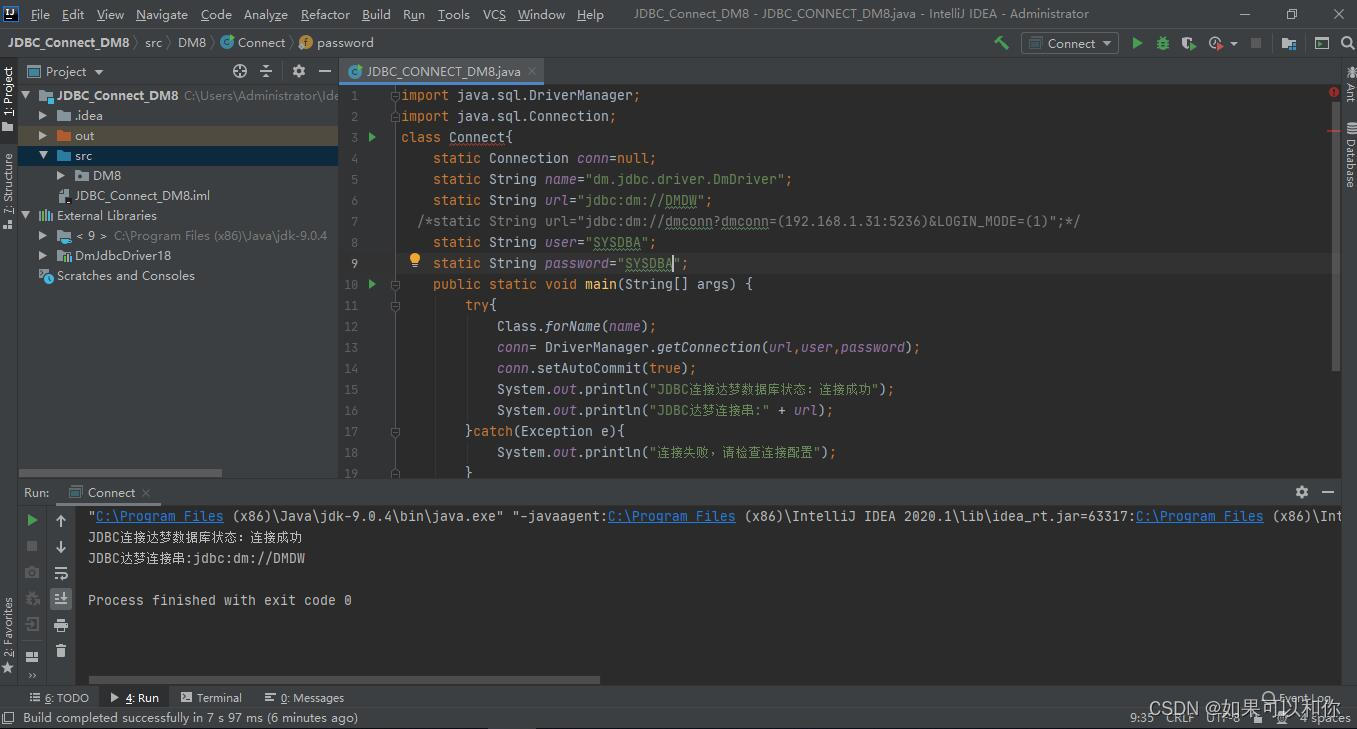Expand the JDK < 9 > library node
Screen dimensions: 1357x729
(43, 236)
